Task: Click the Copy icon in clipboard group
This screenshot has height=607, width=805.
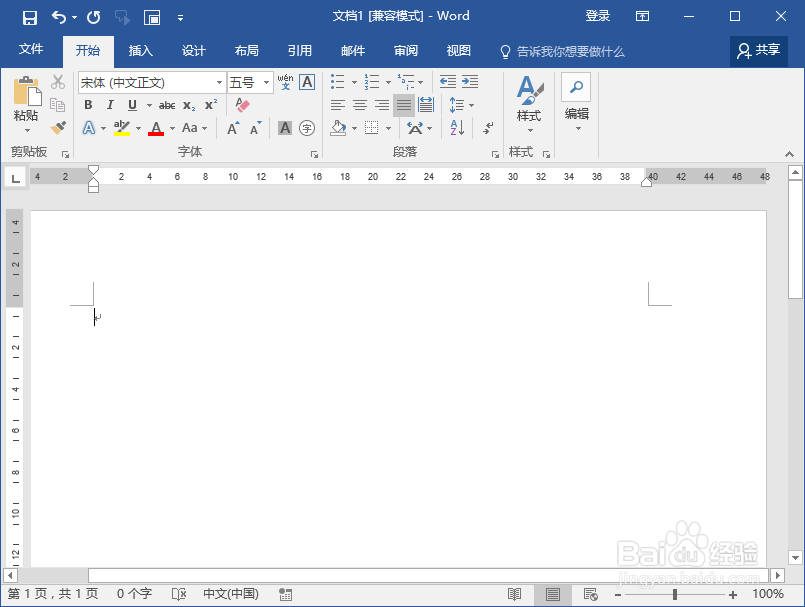Action: tap(56, 103)
